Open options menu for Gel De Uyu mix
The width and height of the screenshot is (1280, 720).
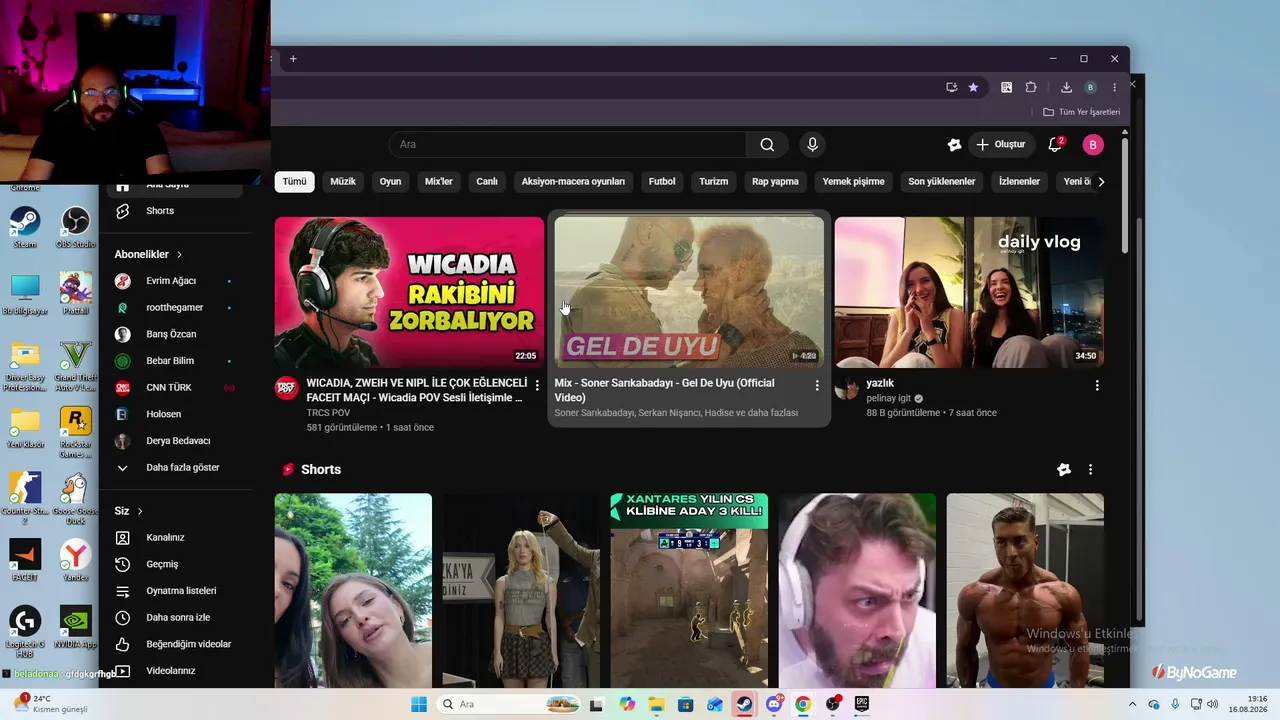(817, 385)
